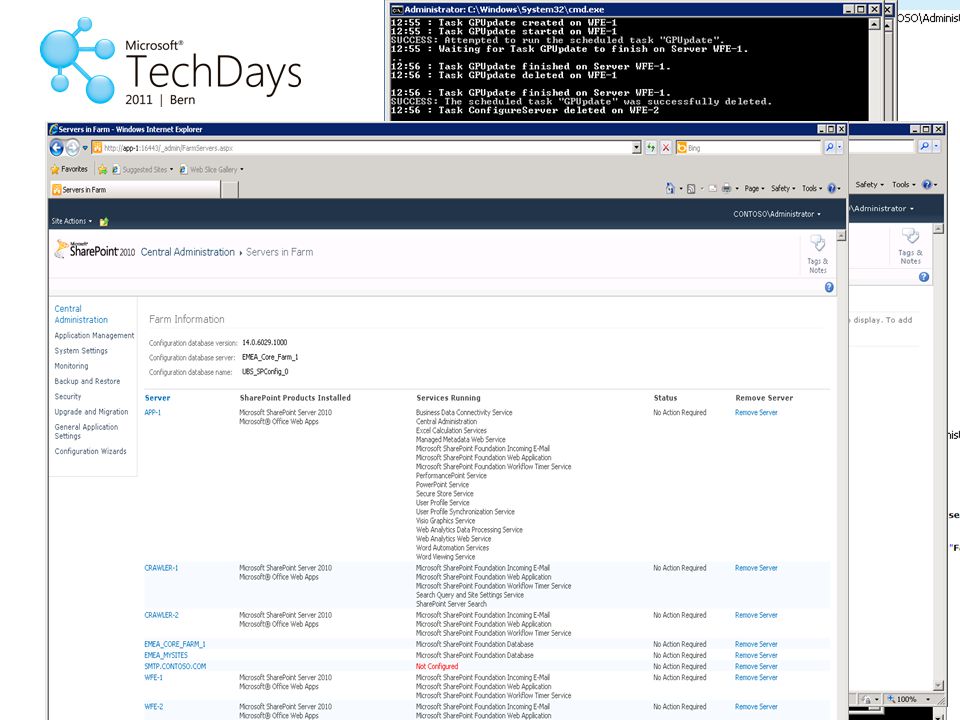Click the zoom magnifier icon in status bar

pos(891,699)
